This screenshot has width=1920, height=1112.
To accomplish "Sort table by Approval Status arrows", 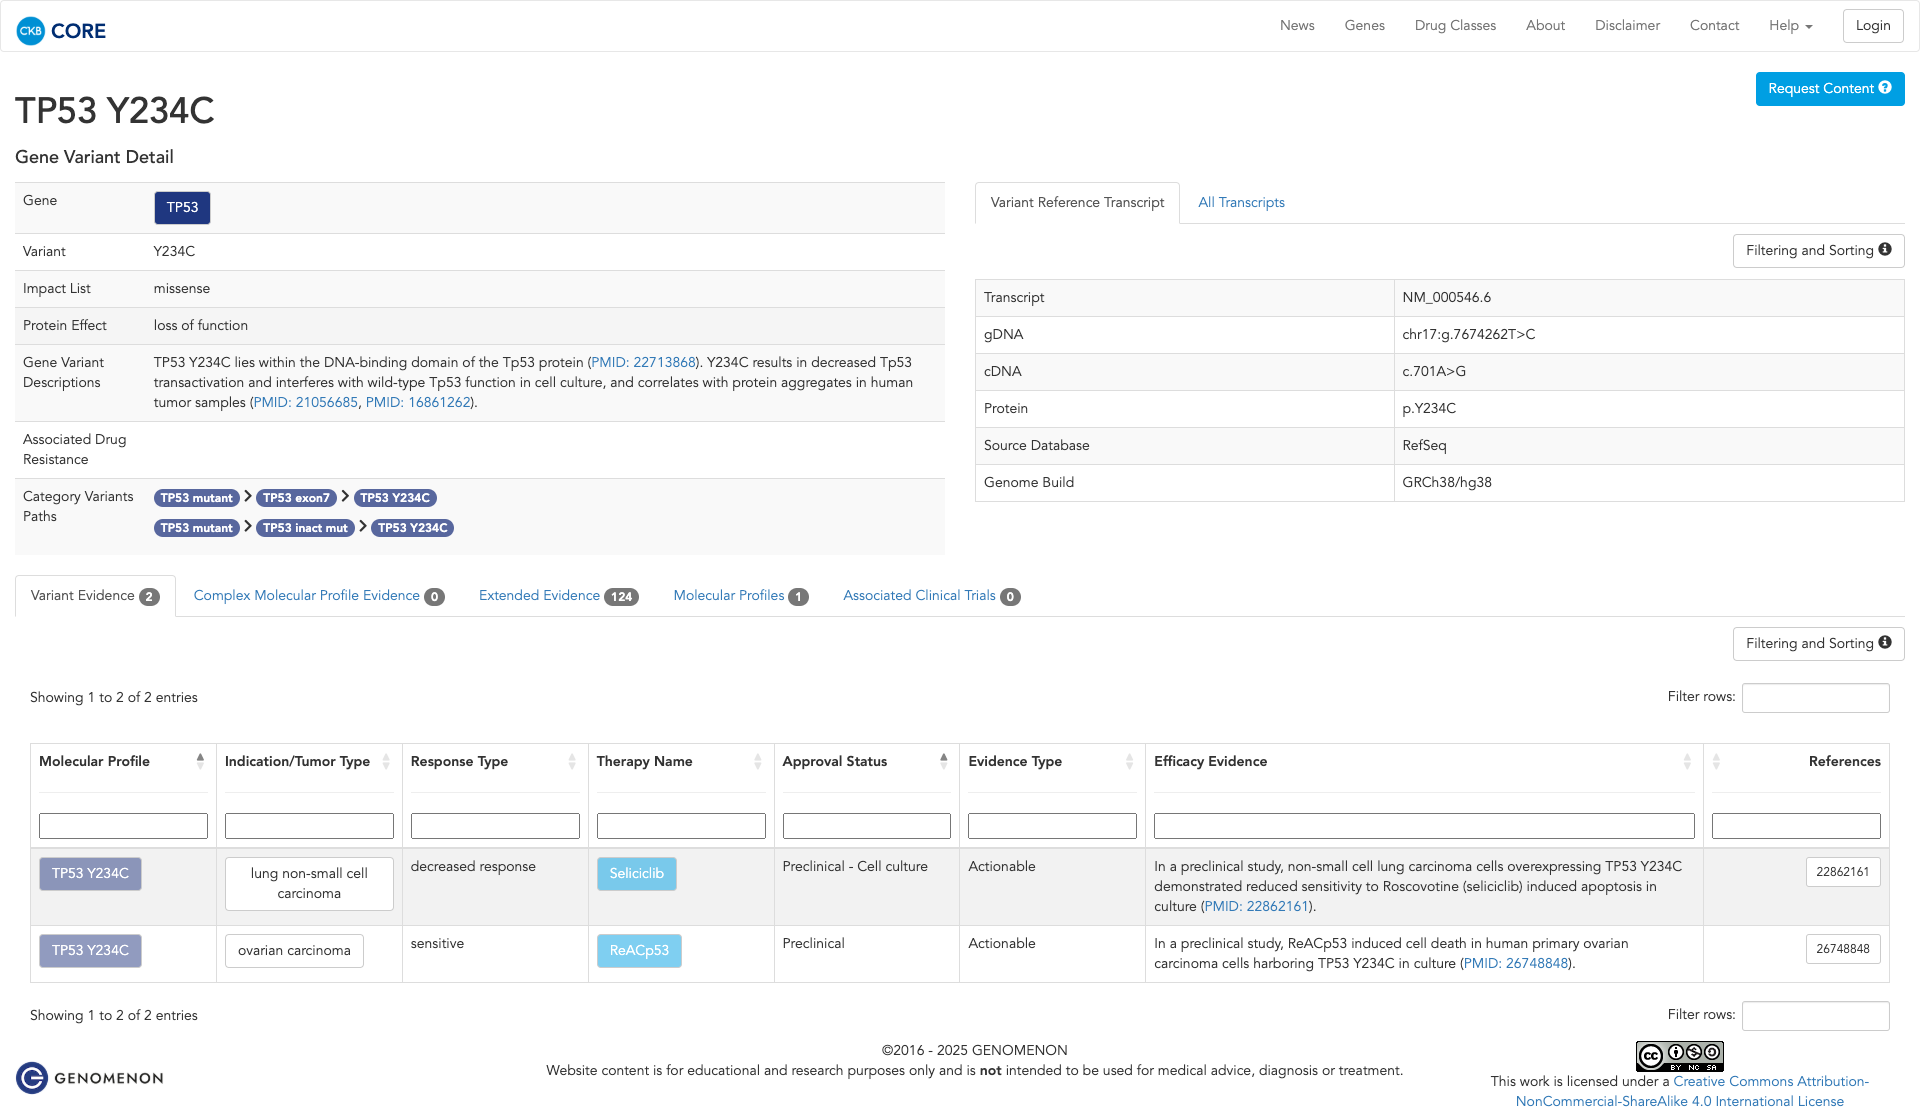I will (943, 761).
